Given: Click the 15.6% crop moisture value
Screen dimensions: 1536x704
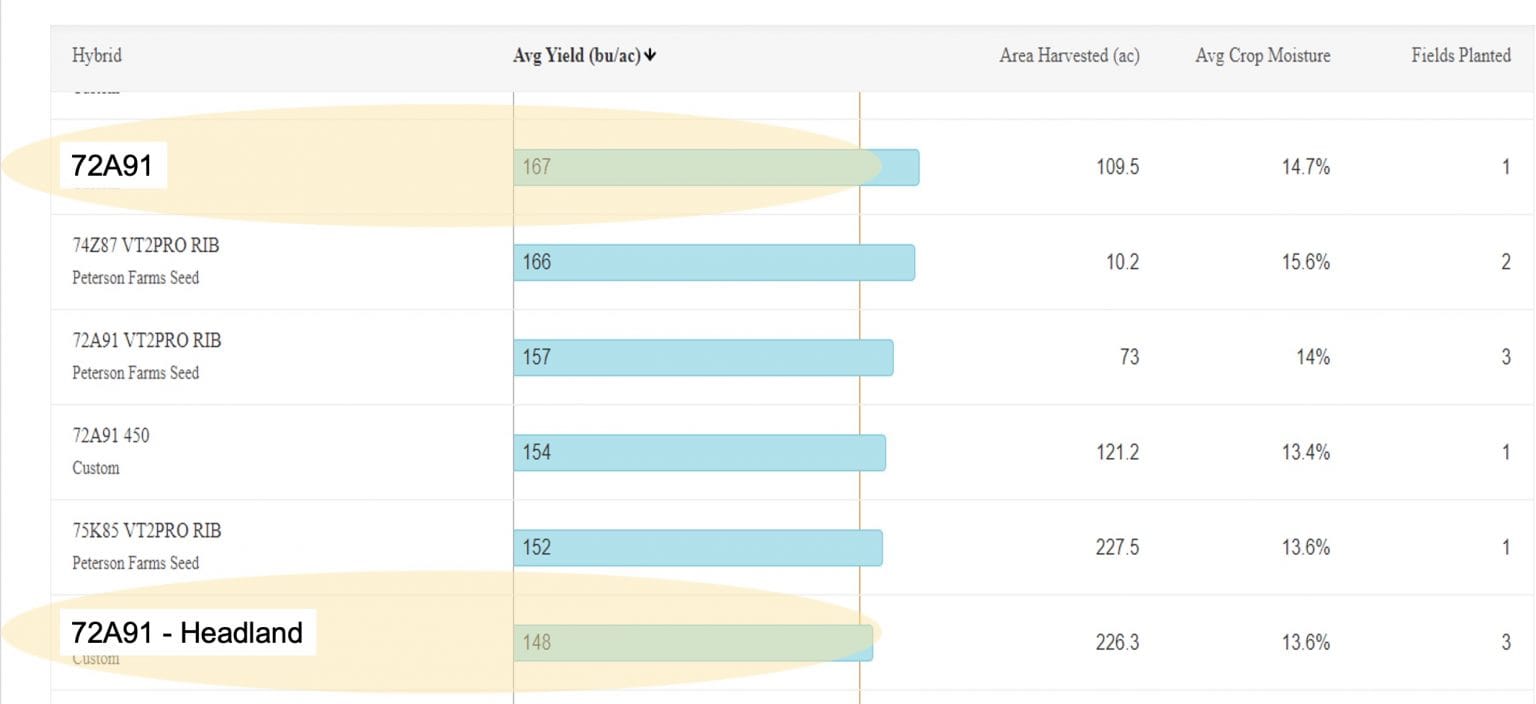Looking at the screenshot, I should point(1305,262).
